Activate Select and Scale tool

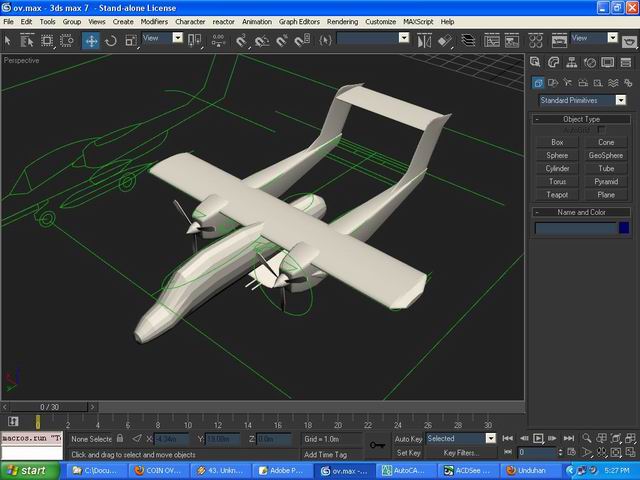click(131, 40)
